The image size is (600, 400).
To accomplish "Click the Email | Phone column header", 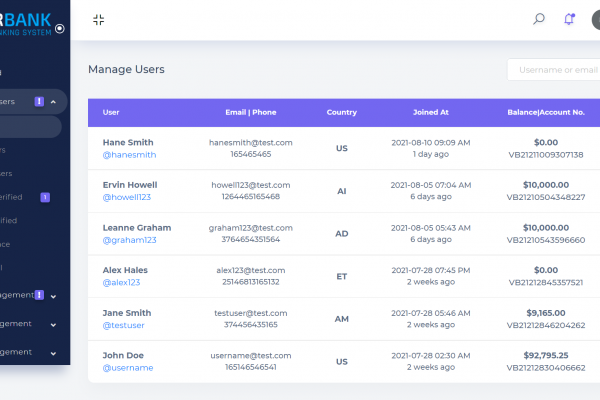I will 251,113.
